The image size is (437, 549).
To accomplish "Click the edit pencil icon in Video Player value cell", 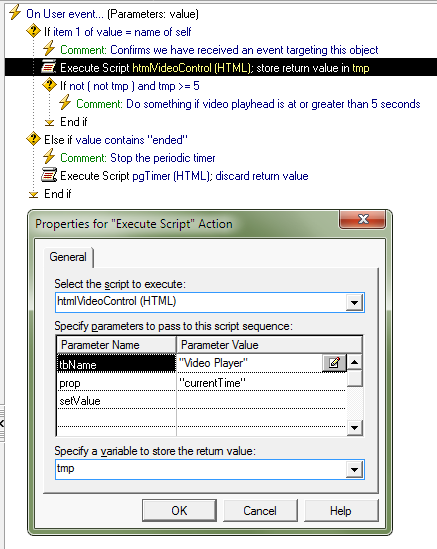I will tap(334, 363).
